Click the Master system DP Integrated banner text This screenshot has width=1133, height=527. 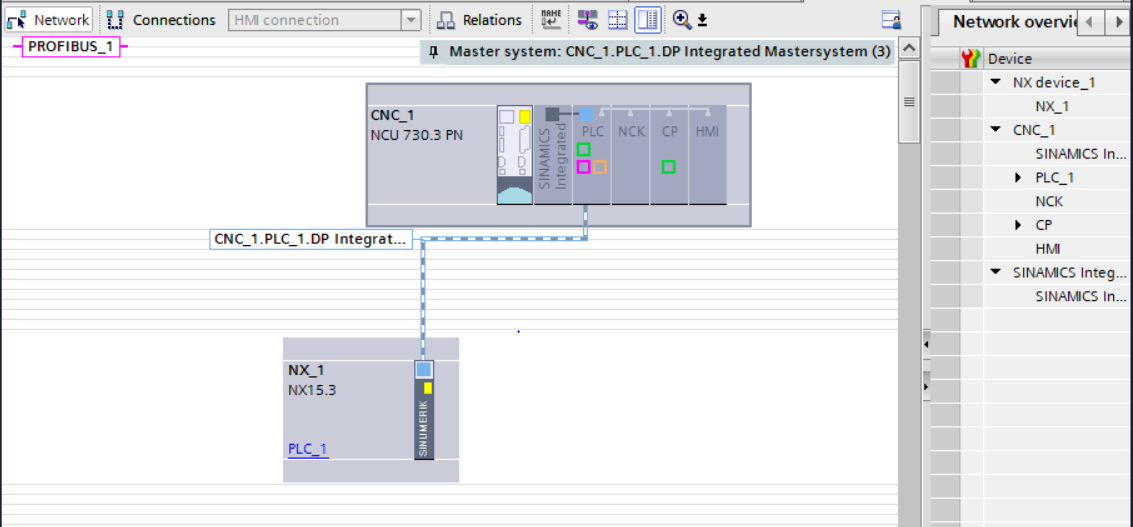pos(670,52)
